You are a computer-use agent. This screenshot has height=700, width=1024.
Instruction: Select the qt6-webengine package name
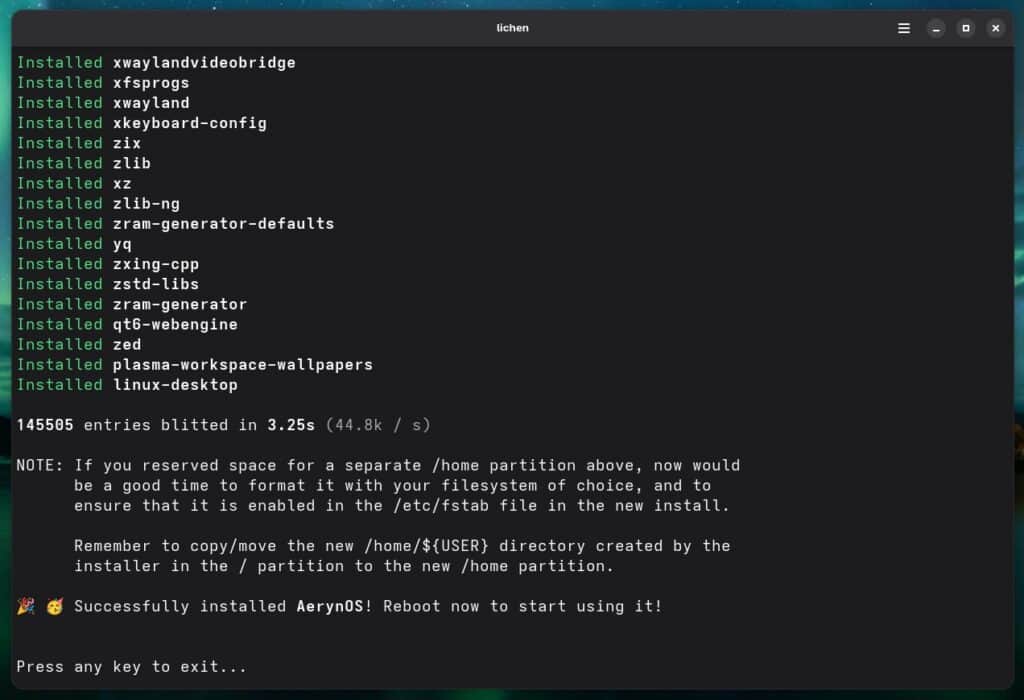pos(177,324)
